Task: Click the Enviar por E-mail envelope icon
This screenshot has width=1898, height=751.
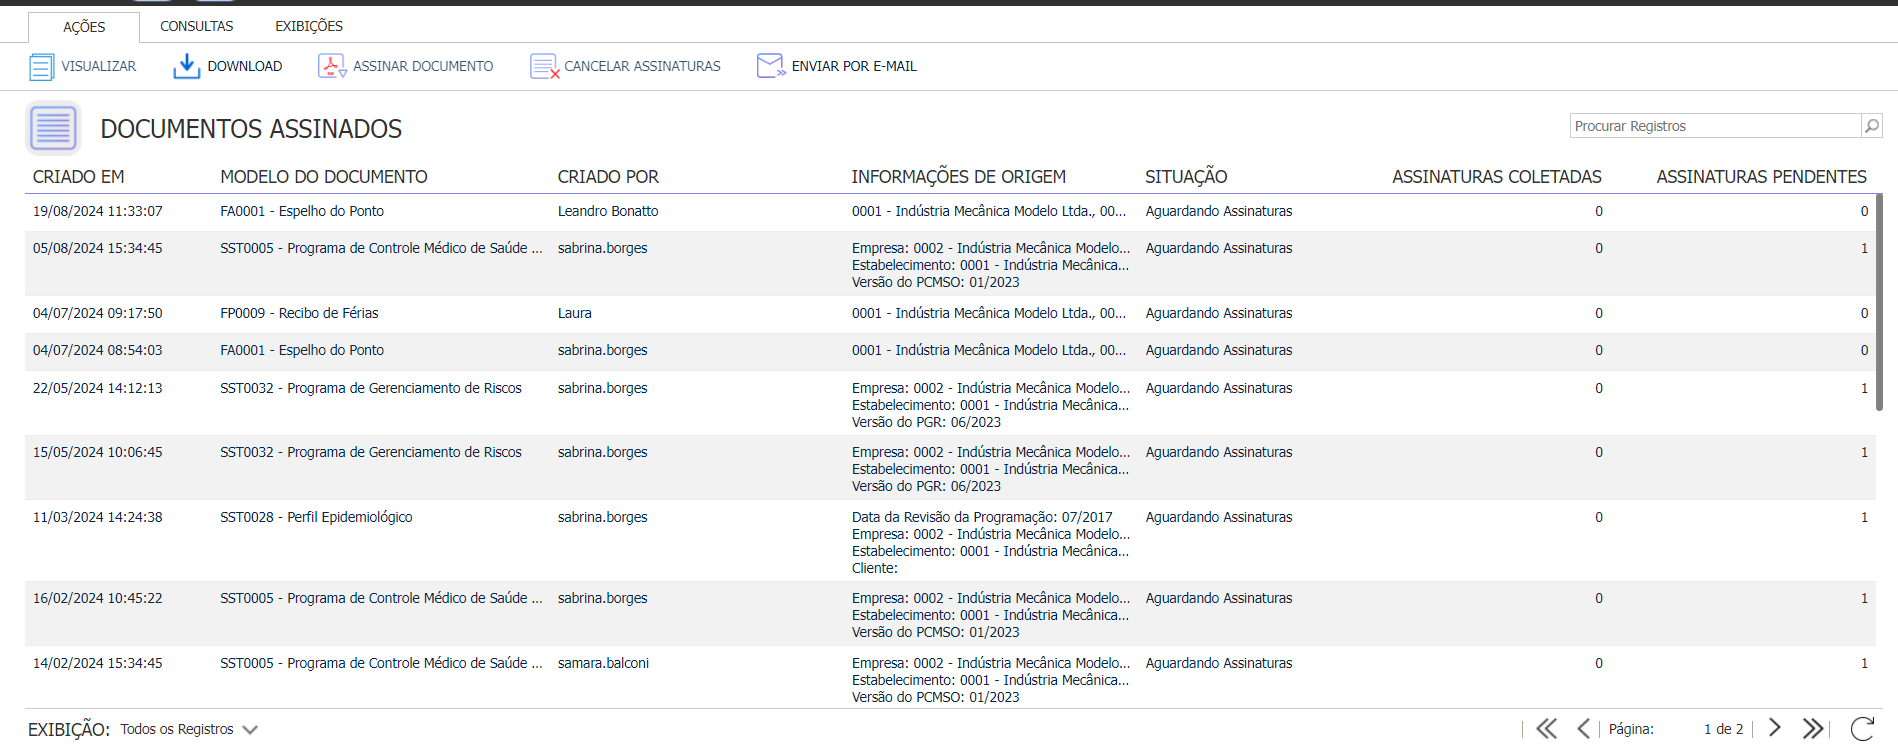Action: (x=770, y=66)
